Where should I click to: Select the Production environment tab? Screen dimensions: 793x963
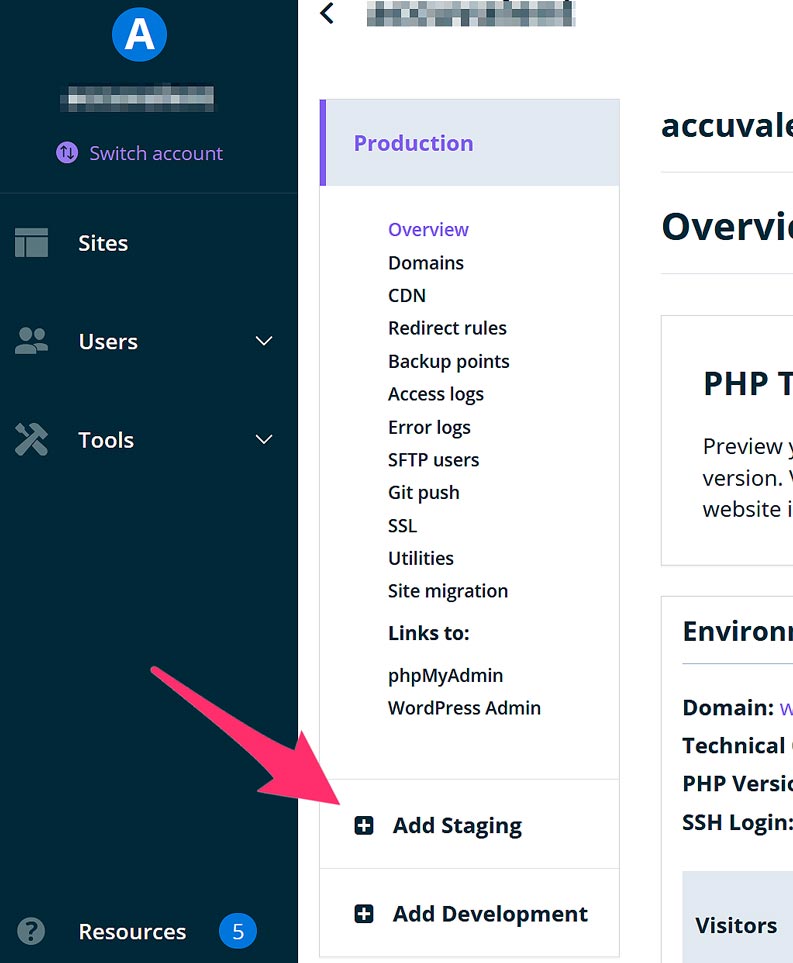tap(414, 143)
